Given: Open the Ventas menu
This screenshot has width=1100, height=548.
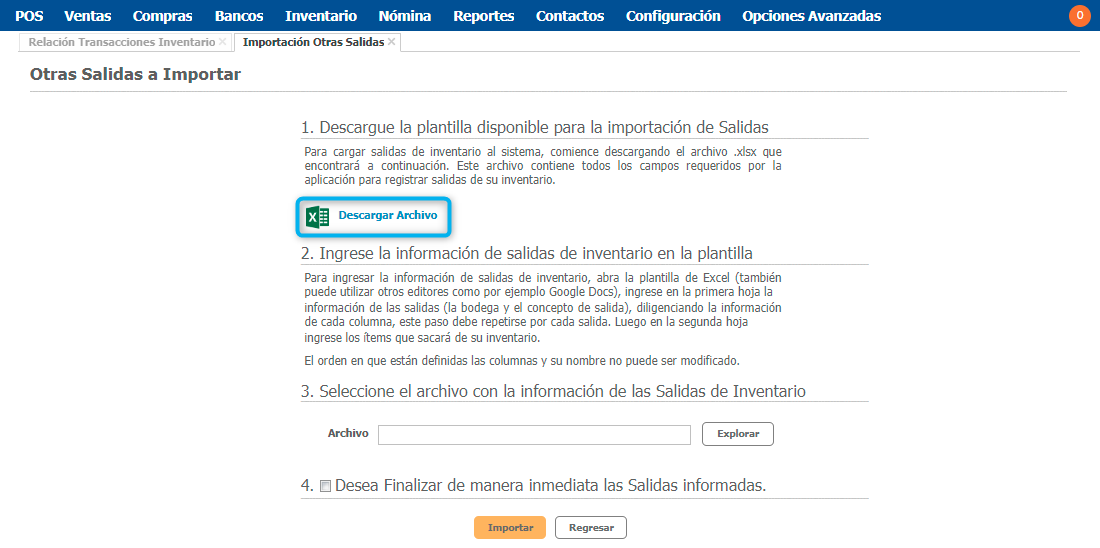Looking at the screenshot, I should [88, 16].
